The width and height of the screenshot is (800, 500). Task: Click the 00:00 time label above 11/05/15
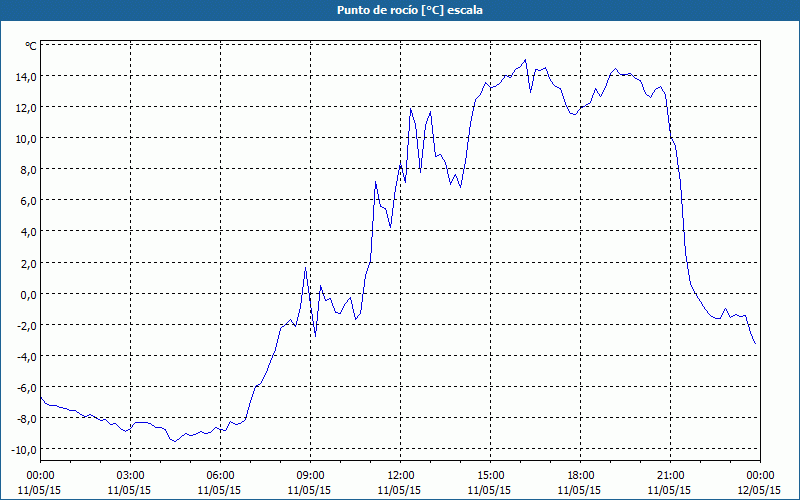40,476
